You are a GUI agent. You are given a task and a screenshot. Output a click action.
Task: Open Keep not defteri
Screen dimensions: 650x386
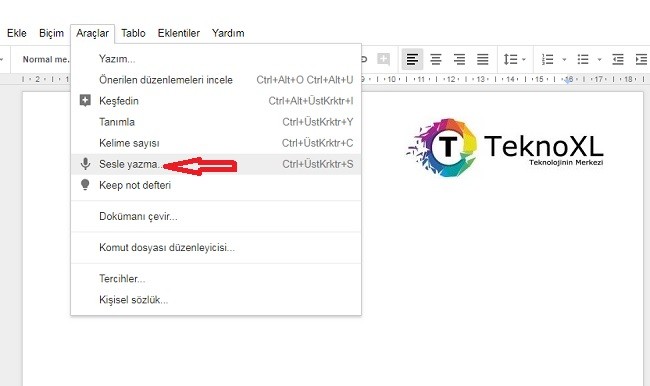pyautogui.click(x=216, y=185)
